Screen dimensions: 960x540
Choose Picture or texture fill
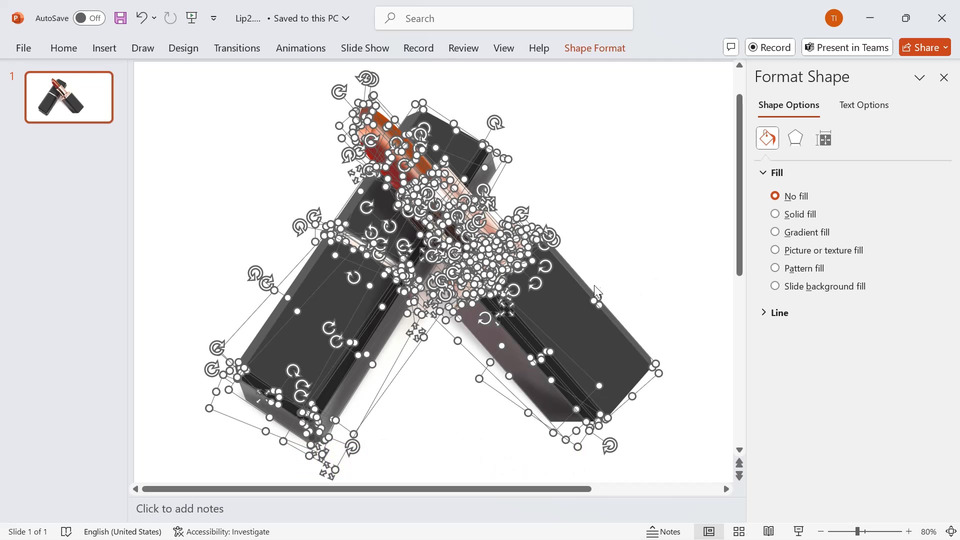pyautogui.click(x=775, y=250)
